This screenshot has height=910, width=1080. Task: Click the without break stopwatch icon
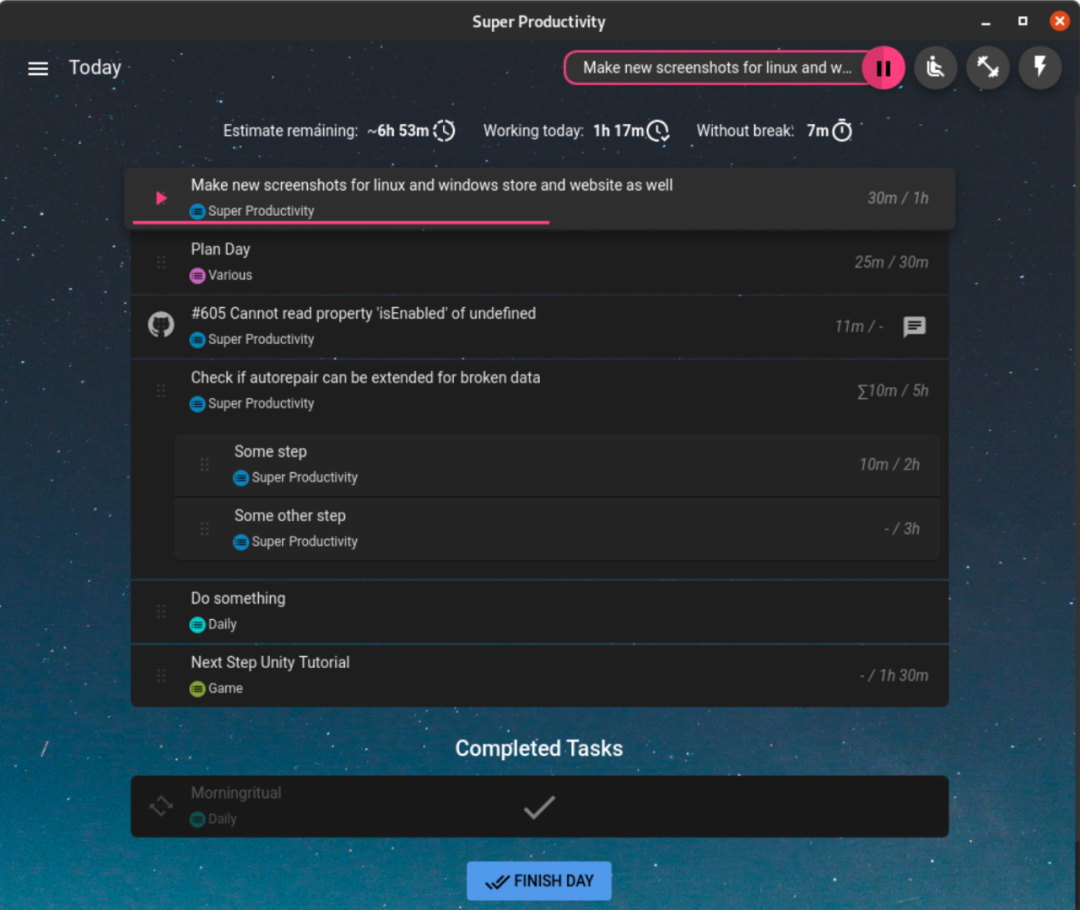(x=842, y=130)
